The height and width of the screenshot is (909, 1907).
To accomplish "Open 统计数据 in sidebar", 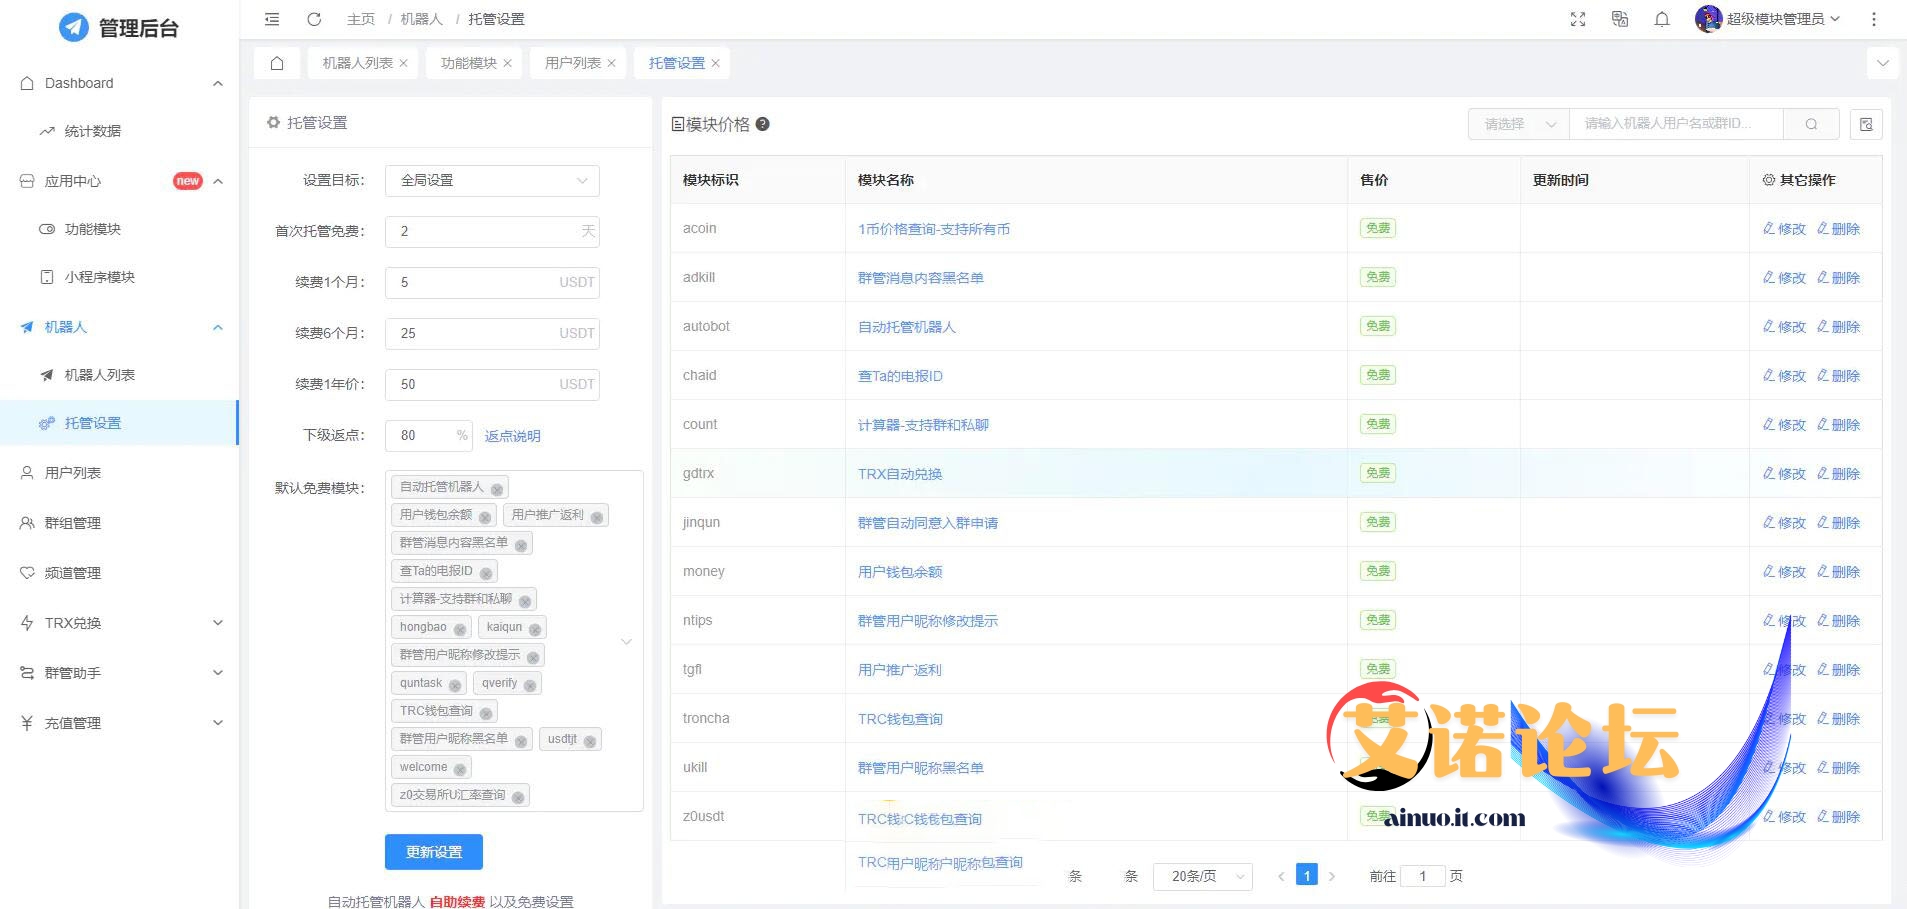I will [93, 131].
